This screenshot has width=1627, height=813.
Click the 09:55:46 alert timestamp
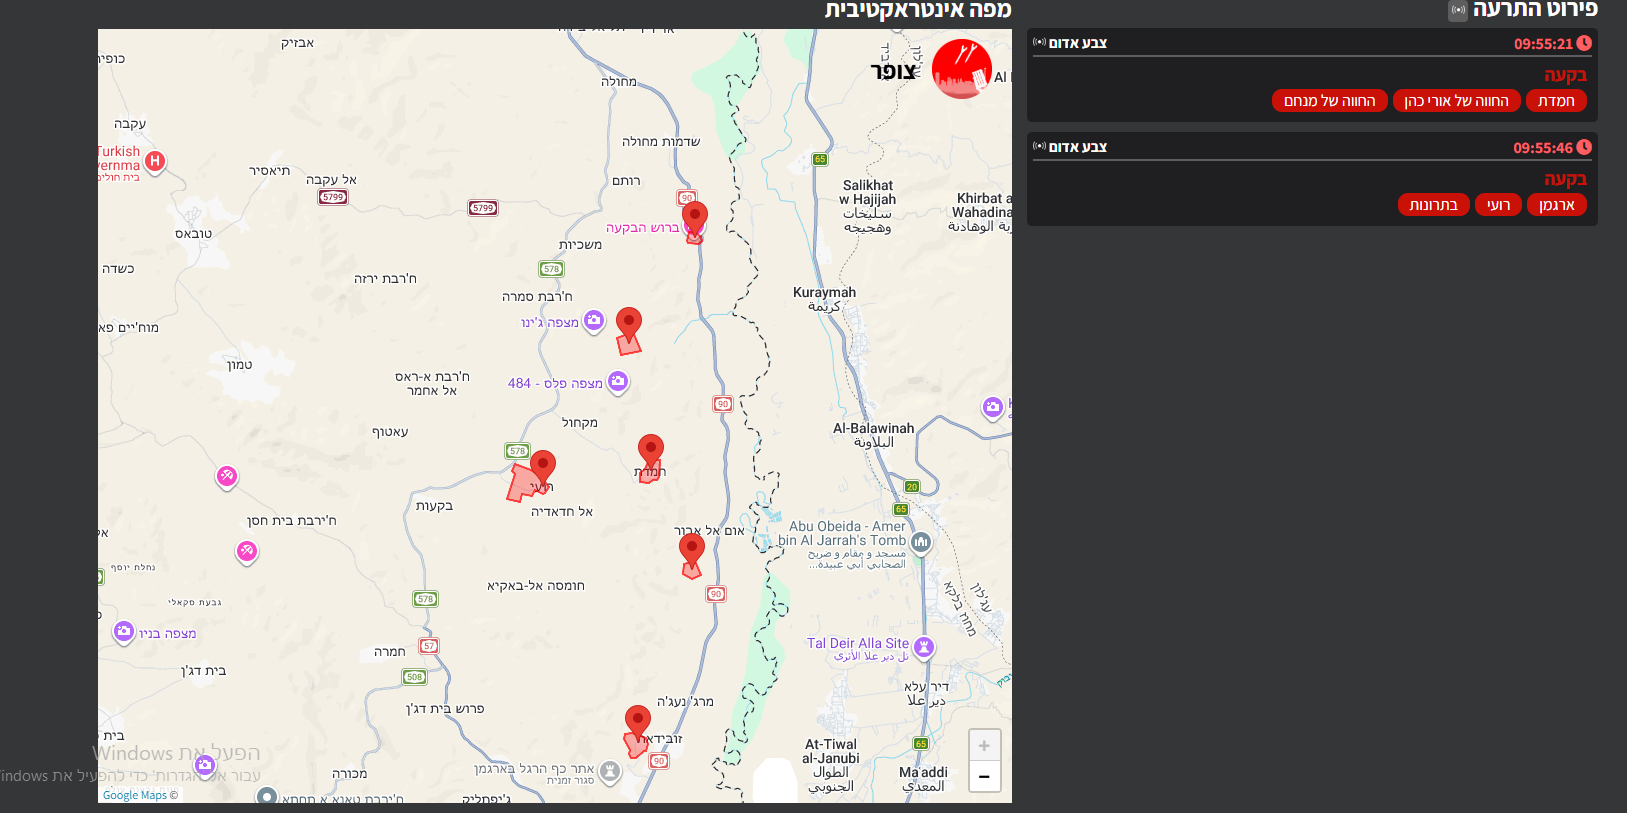(1543, 148)
